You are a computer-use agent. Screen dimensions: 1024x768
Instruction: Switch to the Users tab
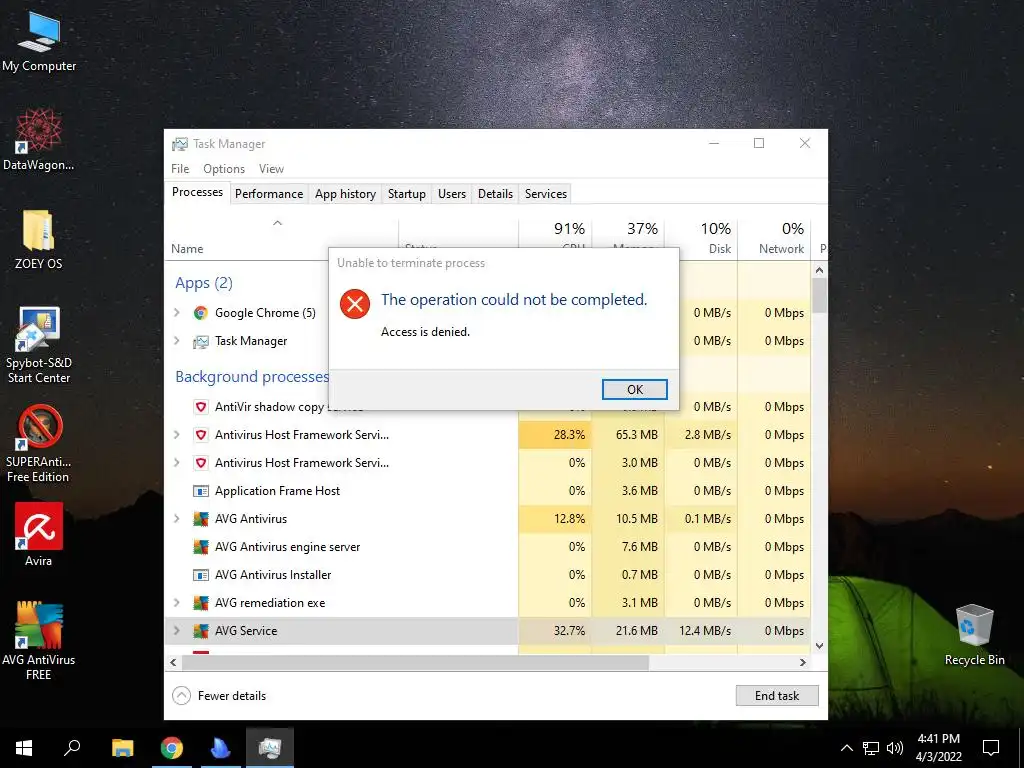coord(452,194)
